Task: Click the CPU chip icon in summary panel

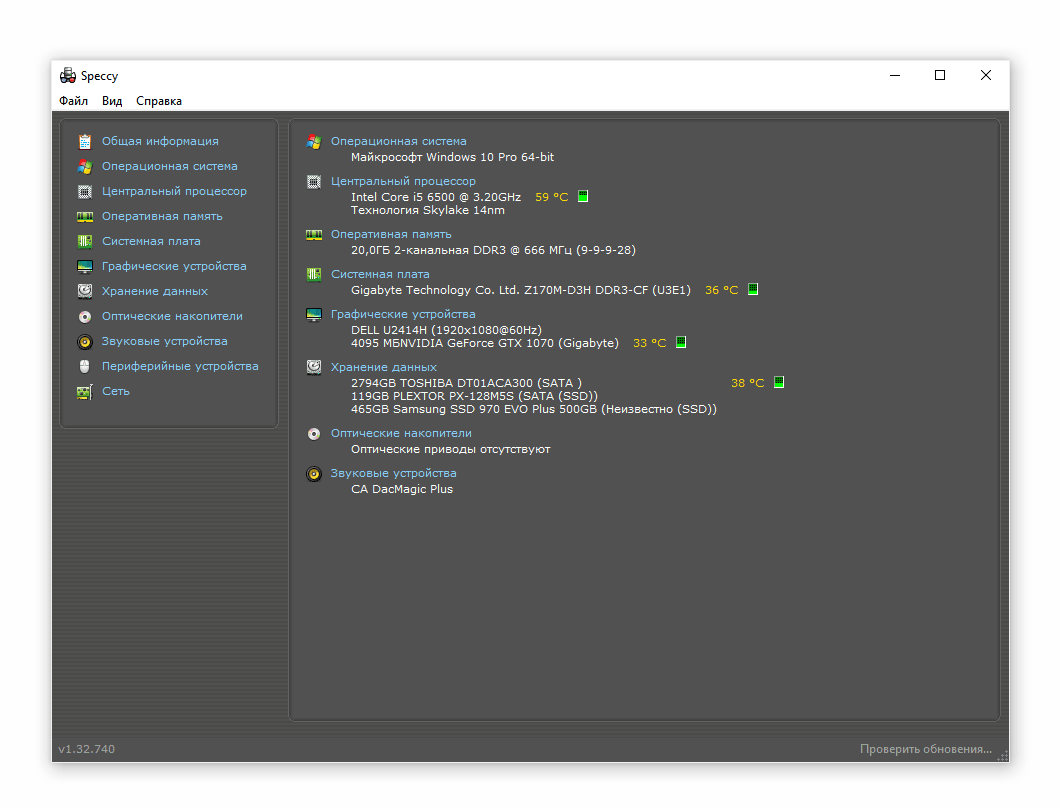Action: tap(314, 181)
